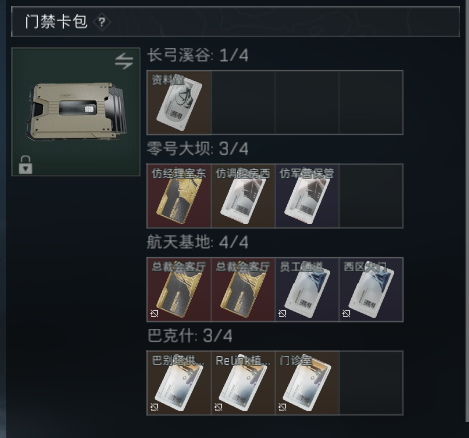Image resolution: width=469 pixels, height=438 pixels.
Task: Select the 西区大门 key card
Action: pyautogui.click(x=371, y=289)
